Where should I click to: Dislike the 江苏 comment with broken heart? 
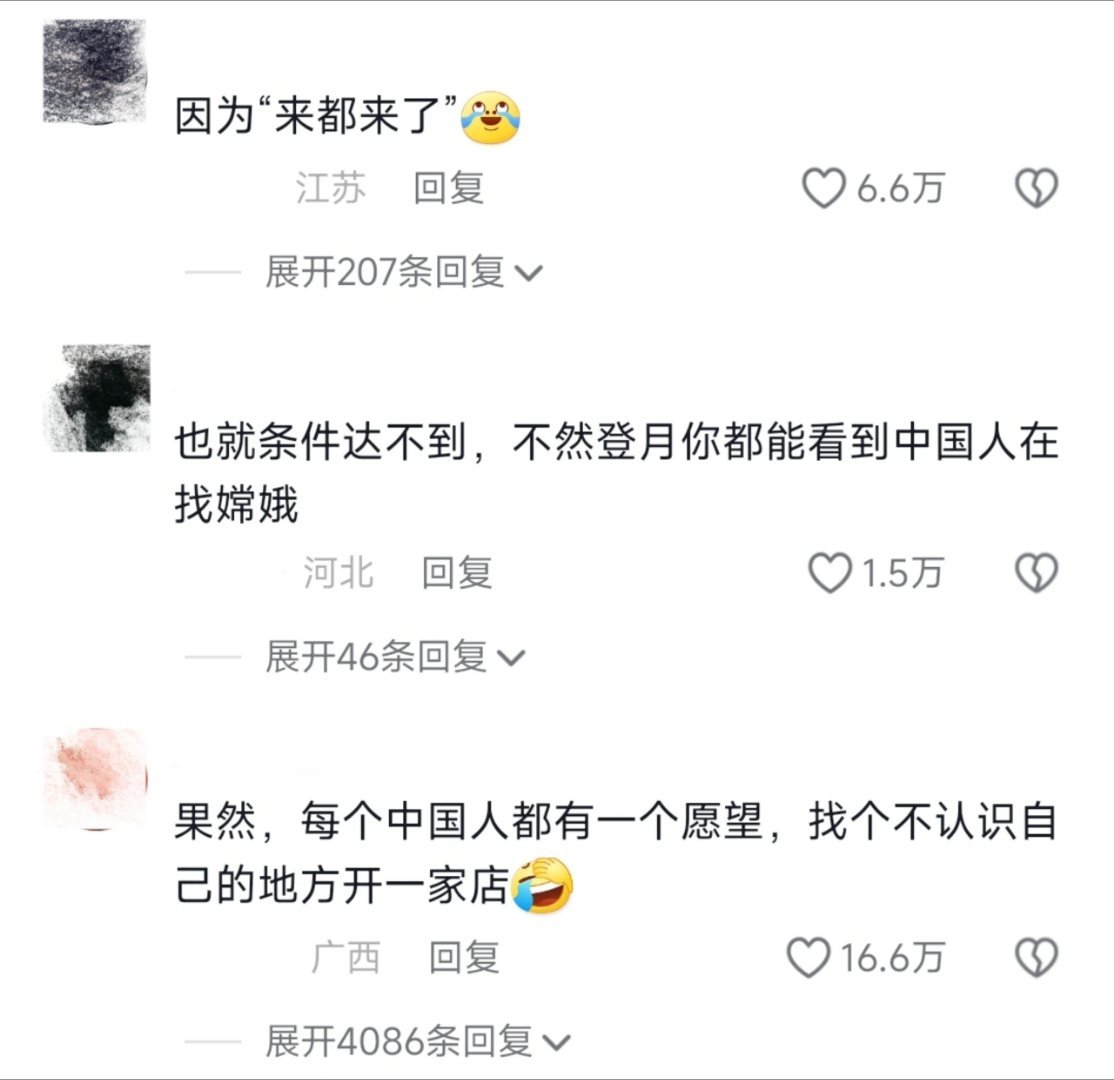click(1037, 188)
